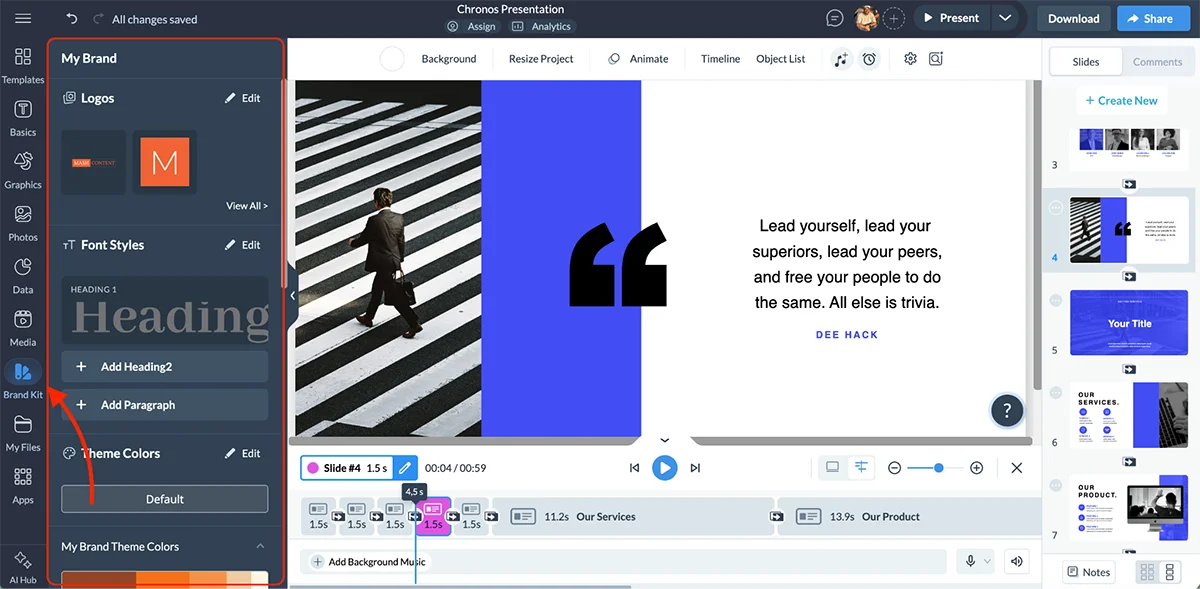Screen dimensions: 1200x589
Task: Undo the last change
Action: 71,18
